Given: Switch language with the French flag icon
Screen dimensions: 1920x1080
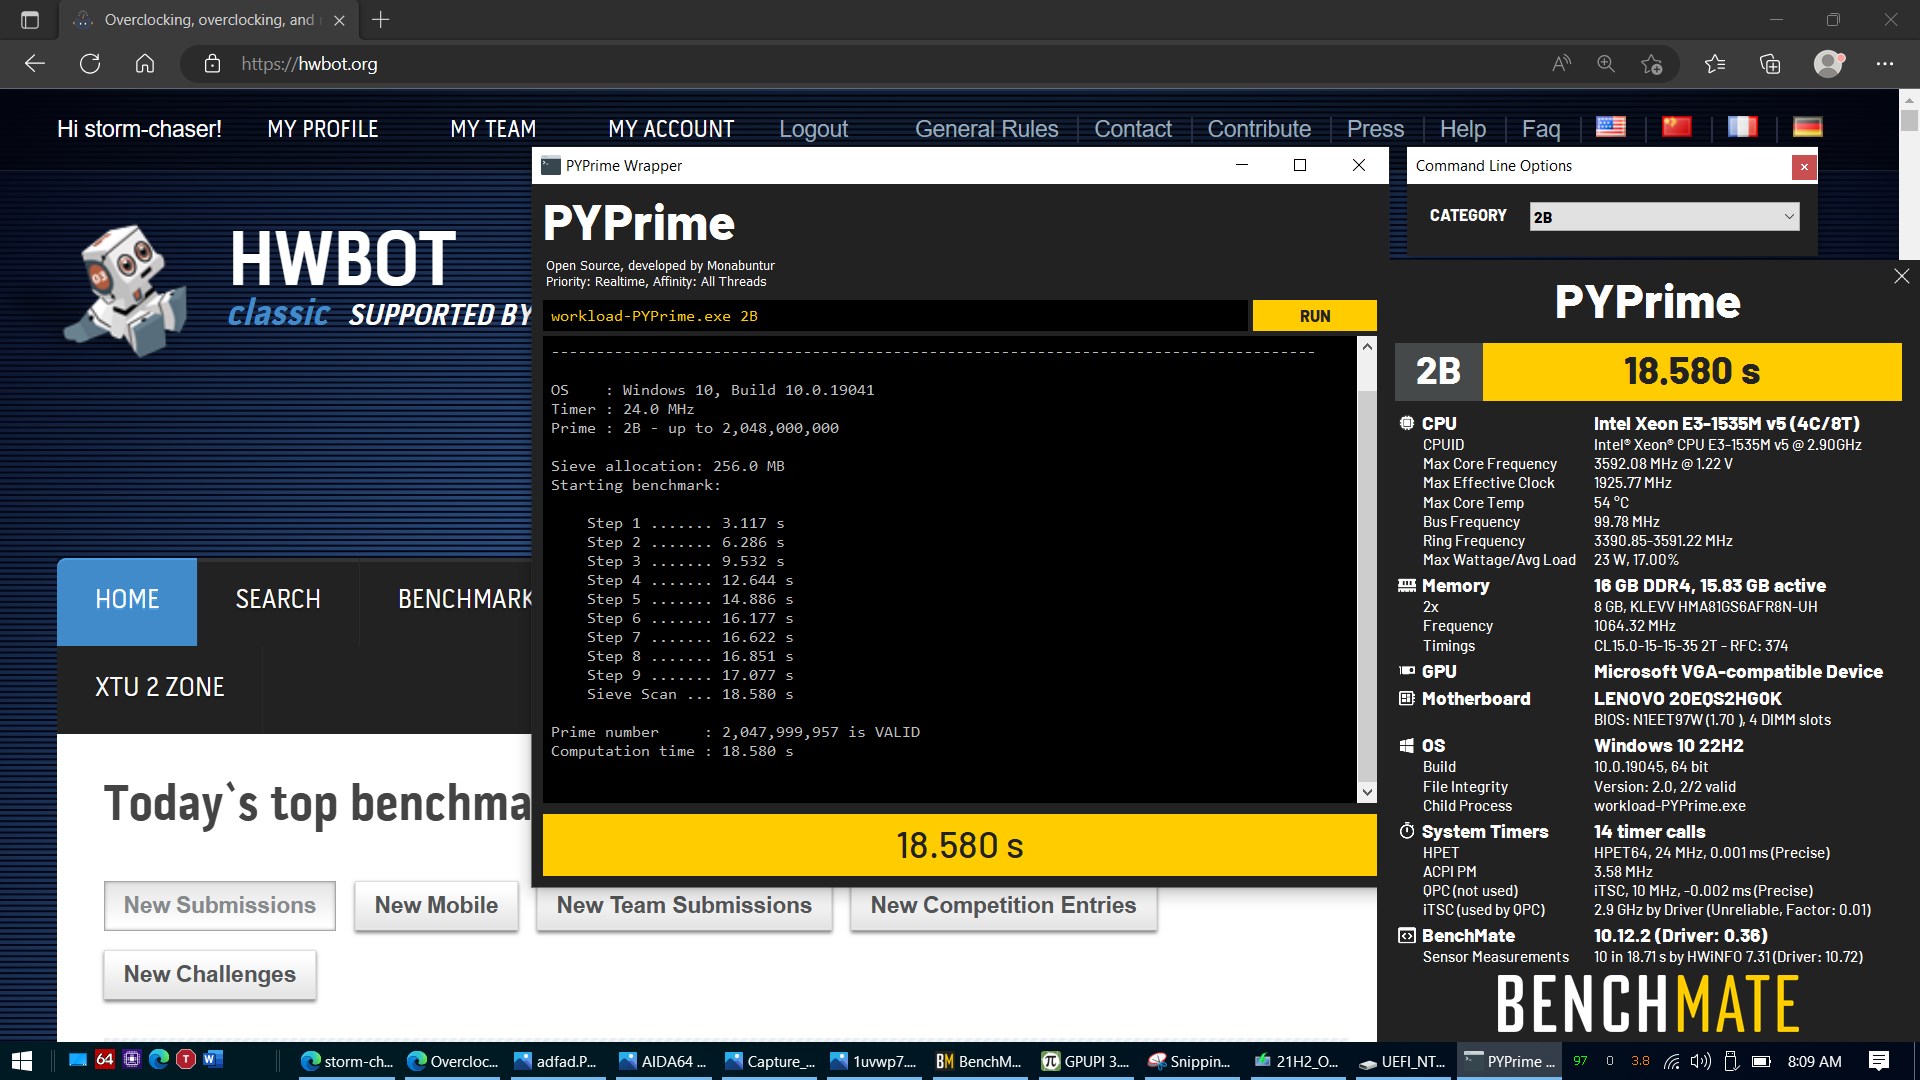Looking at the screenshot, I should (1742, 127).
